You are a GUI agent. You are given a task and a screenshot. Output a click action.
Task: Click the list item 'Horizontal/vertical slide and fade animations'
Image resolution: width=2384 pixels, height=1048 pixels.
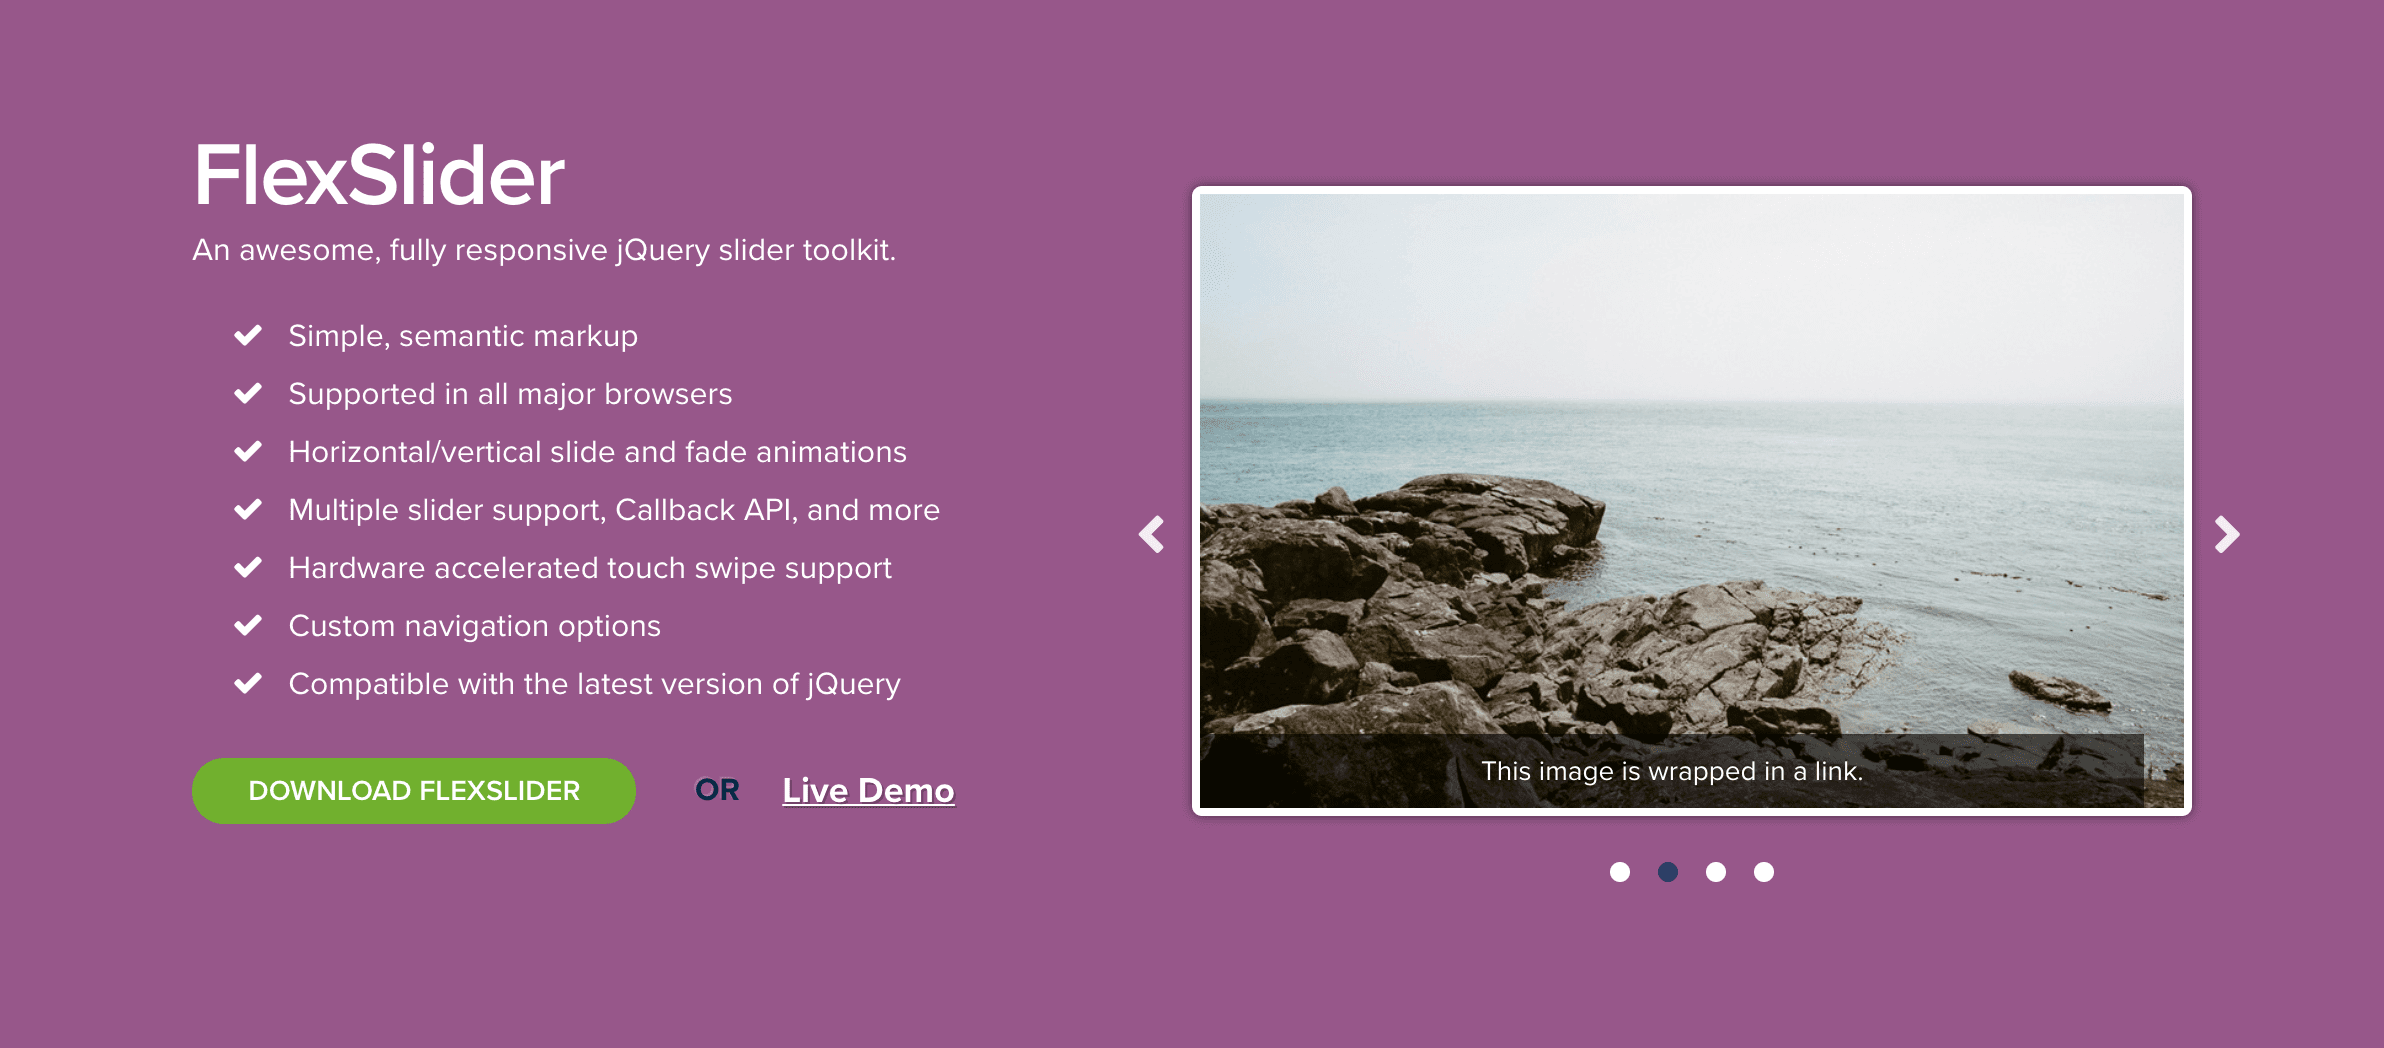coord(597,452)
